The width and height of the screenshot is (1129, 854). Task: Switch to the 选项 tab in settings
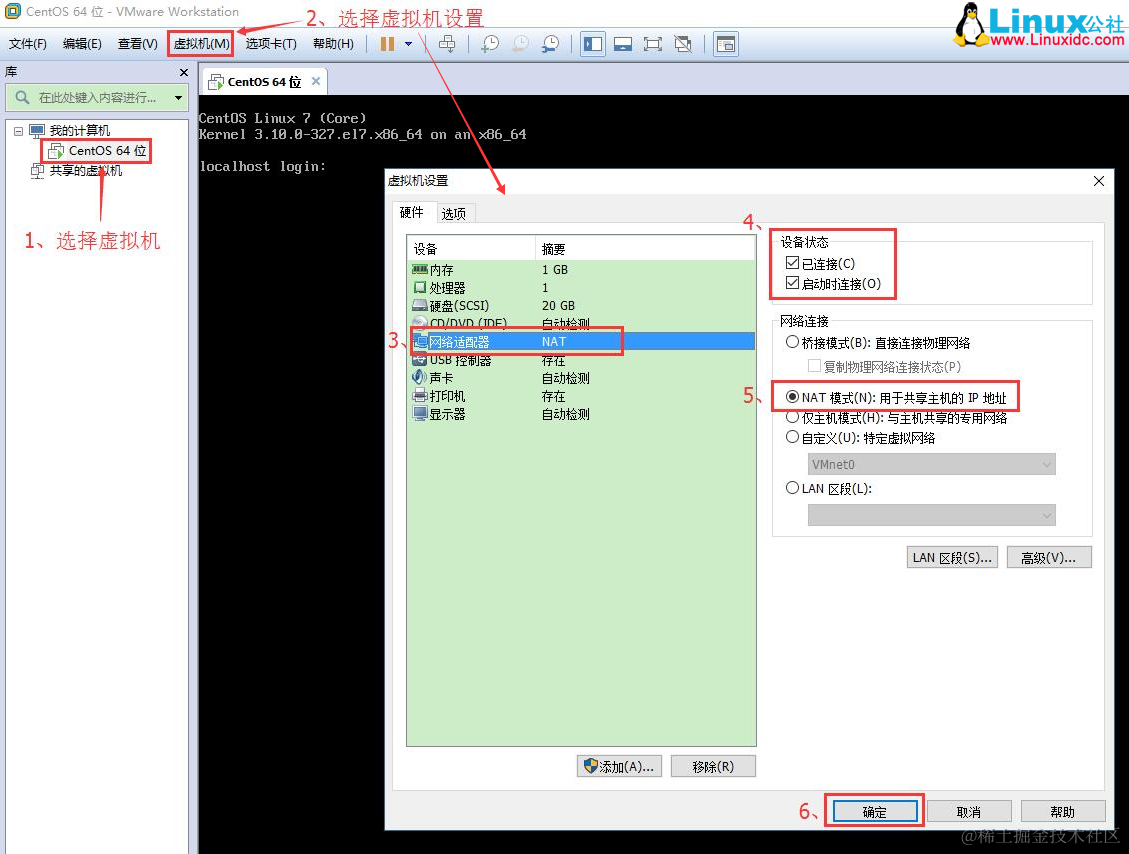tap(455, 212)
